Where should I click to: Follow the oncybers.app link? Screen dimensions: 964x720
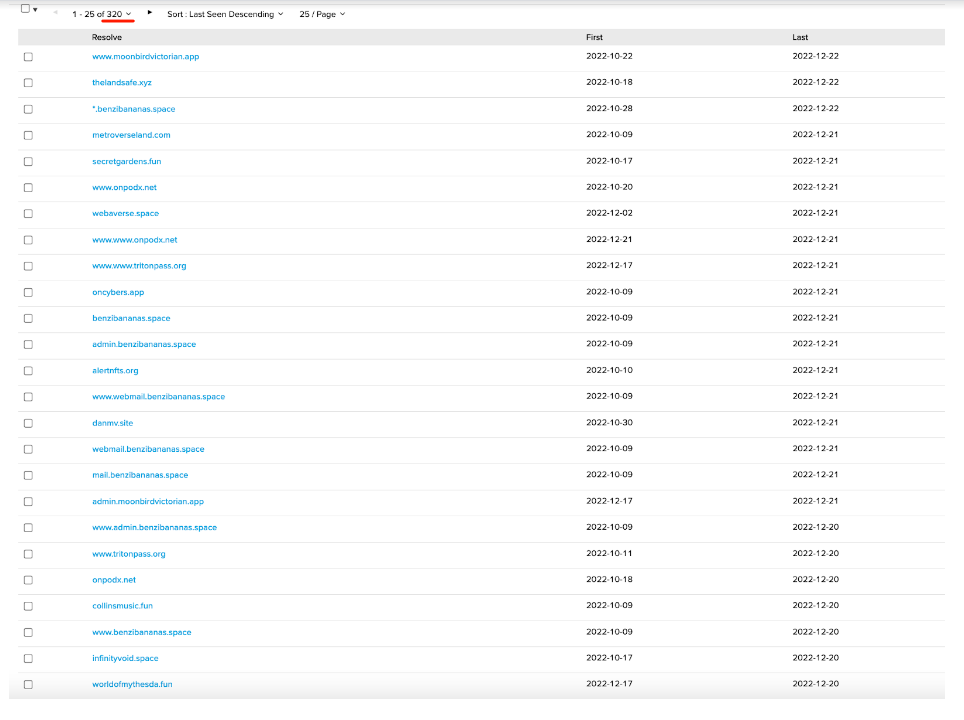[x=118, y=292]
